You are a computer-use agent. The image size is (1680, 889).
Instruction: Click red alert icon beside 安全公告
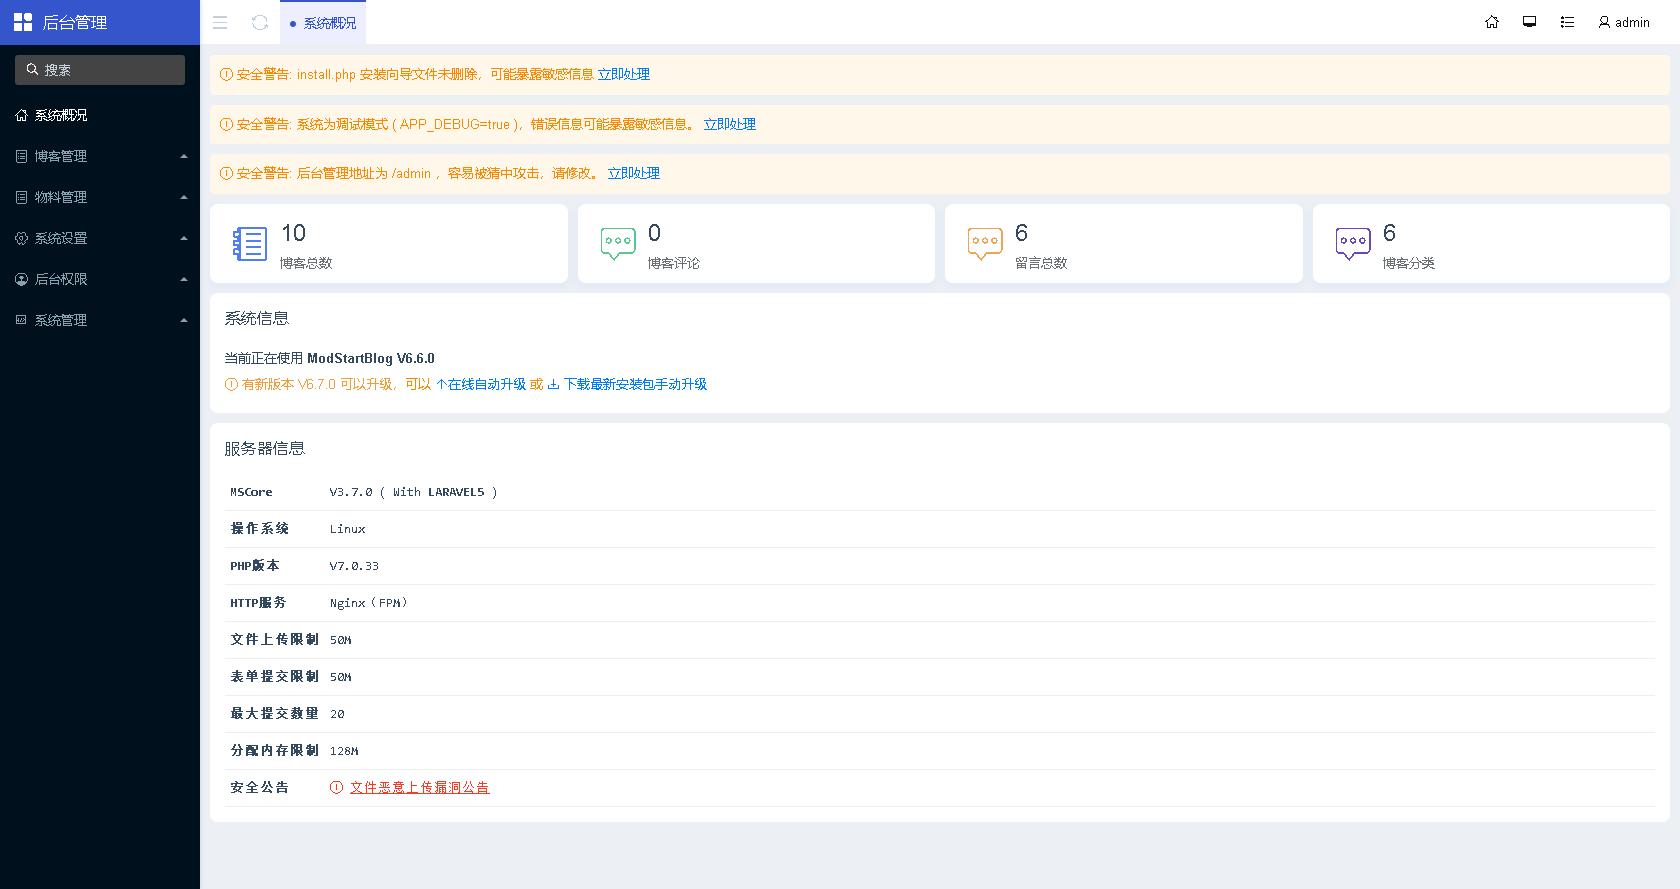[336, 788]
